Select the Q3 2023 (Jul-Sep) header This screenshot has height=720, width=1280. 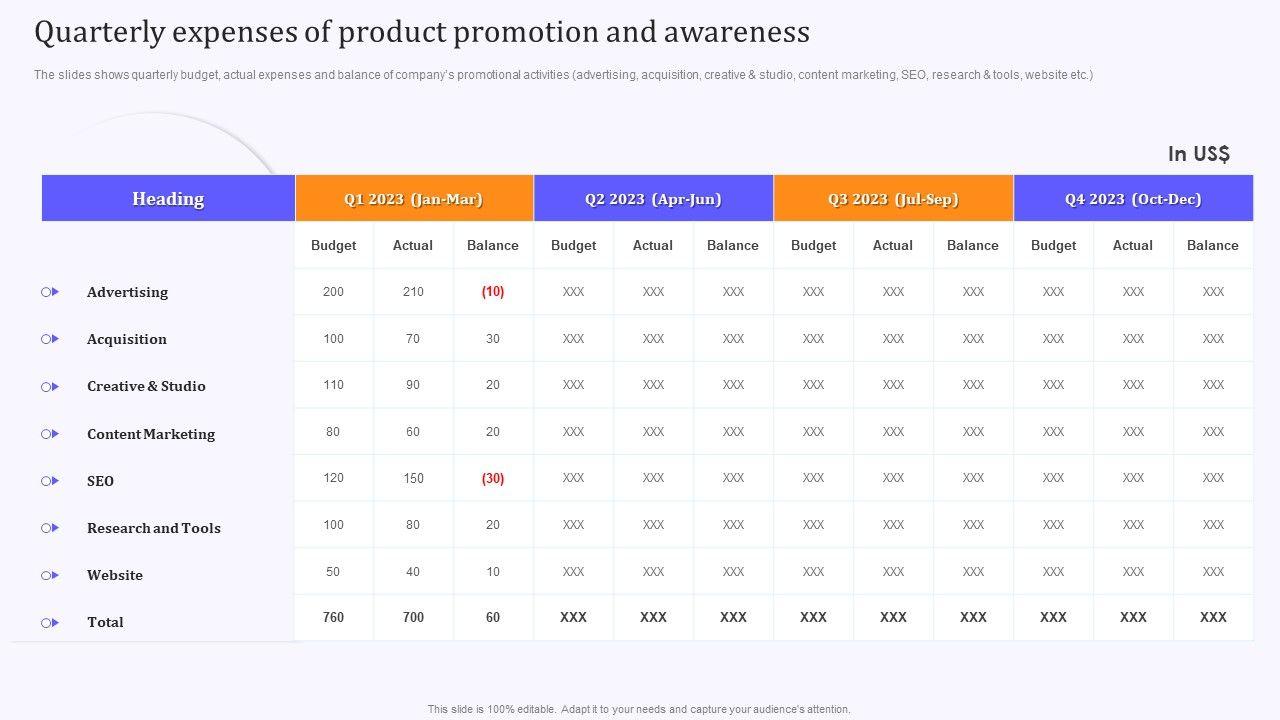[x=893, y=199]
